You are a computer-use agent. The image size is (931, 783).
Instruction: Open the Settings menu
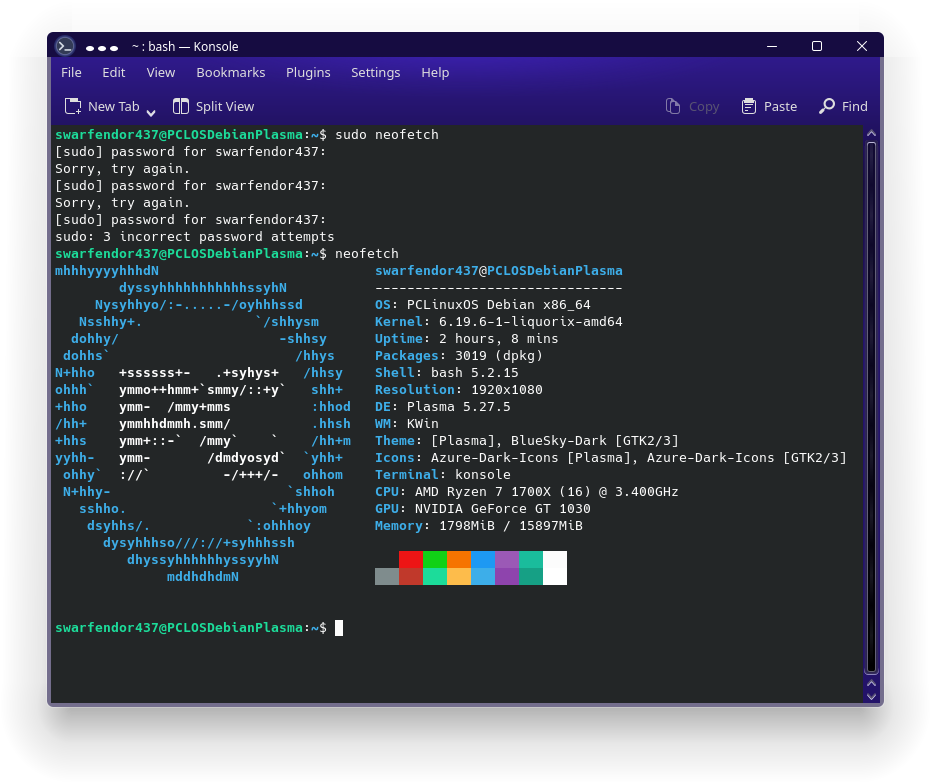[x=375, y=72]
